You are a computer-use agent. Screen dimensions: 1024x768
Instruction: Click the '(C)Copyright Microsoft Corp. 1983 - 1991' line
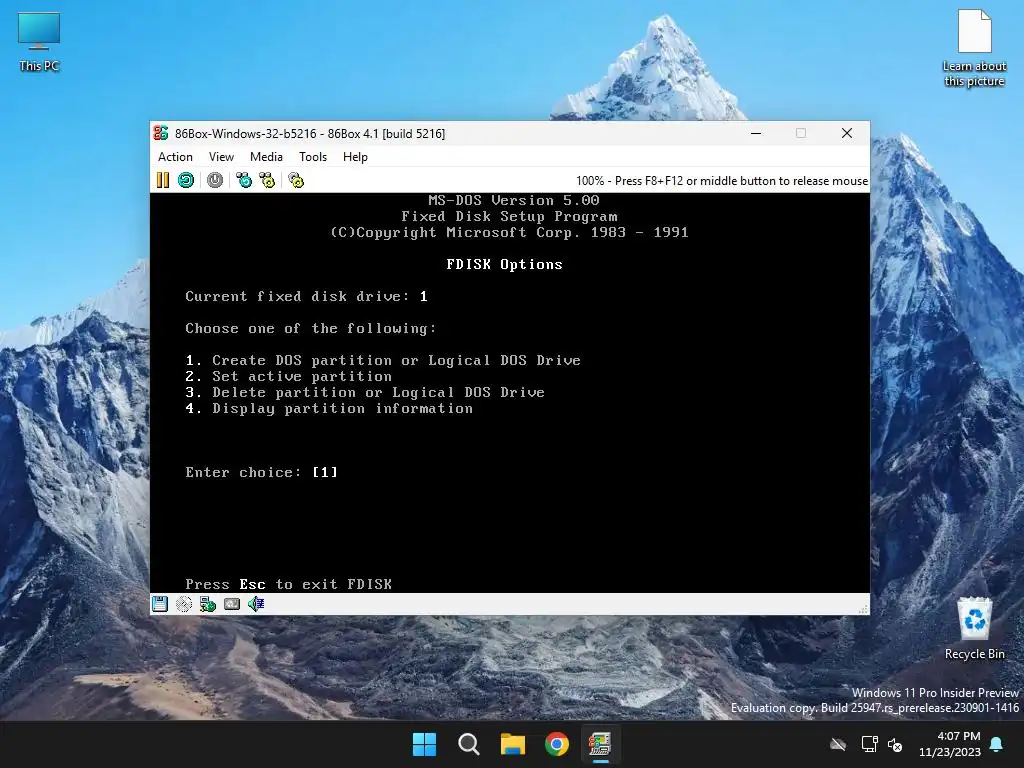(x=509, y=232)
